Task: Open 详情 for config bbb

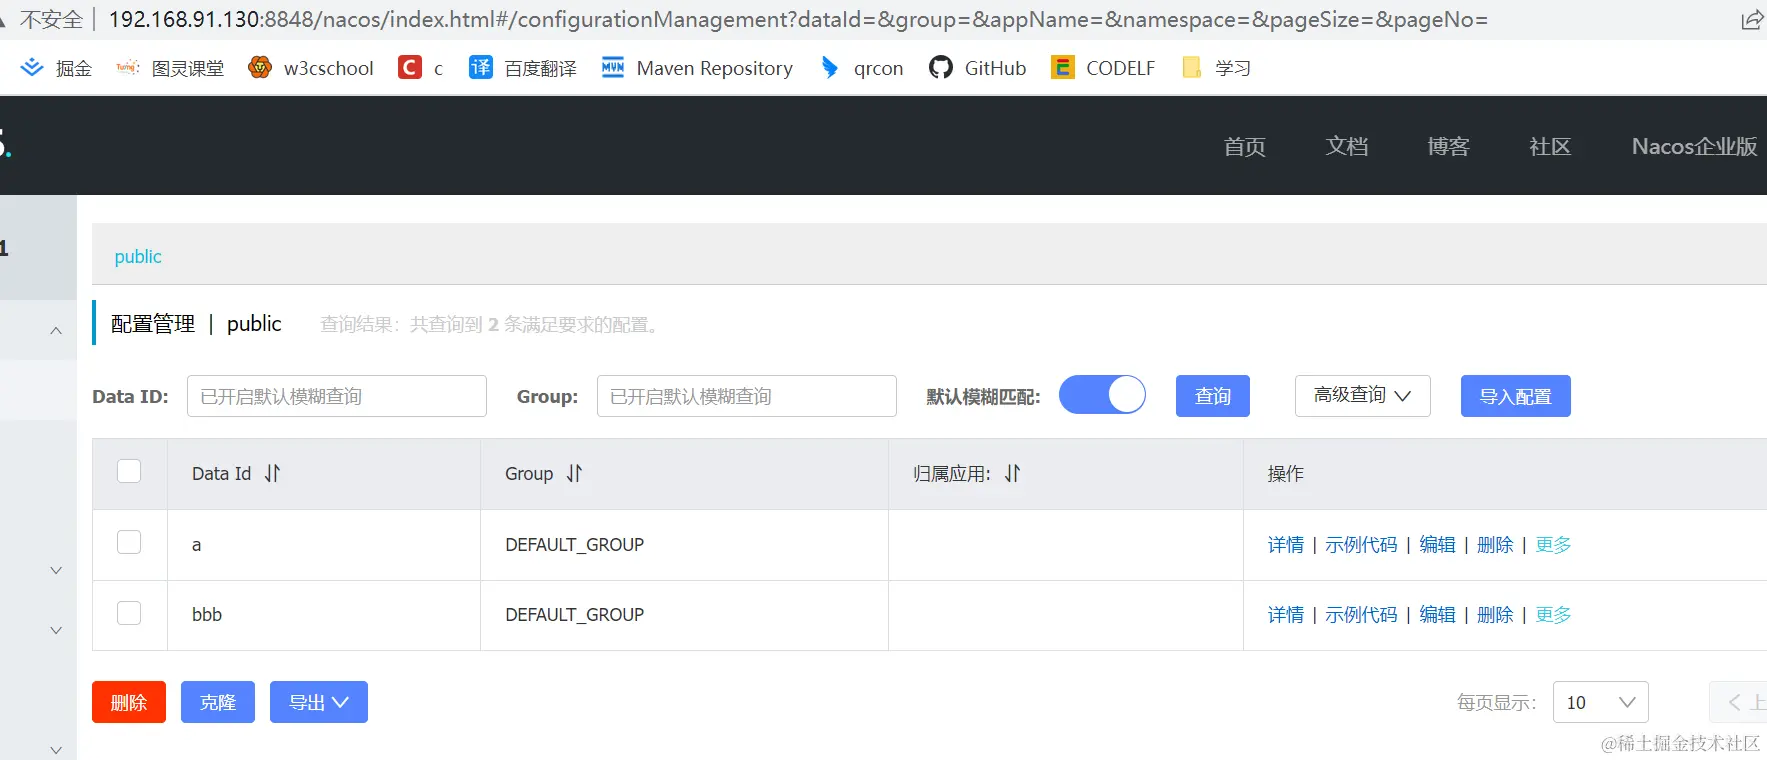Action: click(x=1286, y=615)
